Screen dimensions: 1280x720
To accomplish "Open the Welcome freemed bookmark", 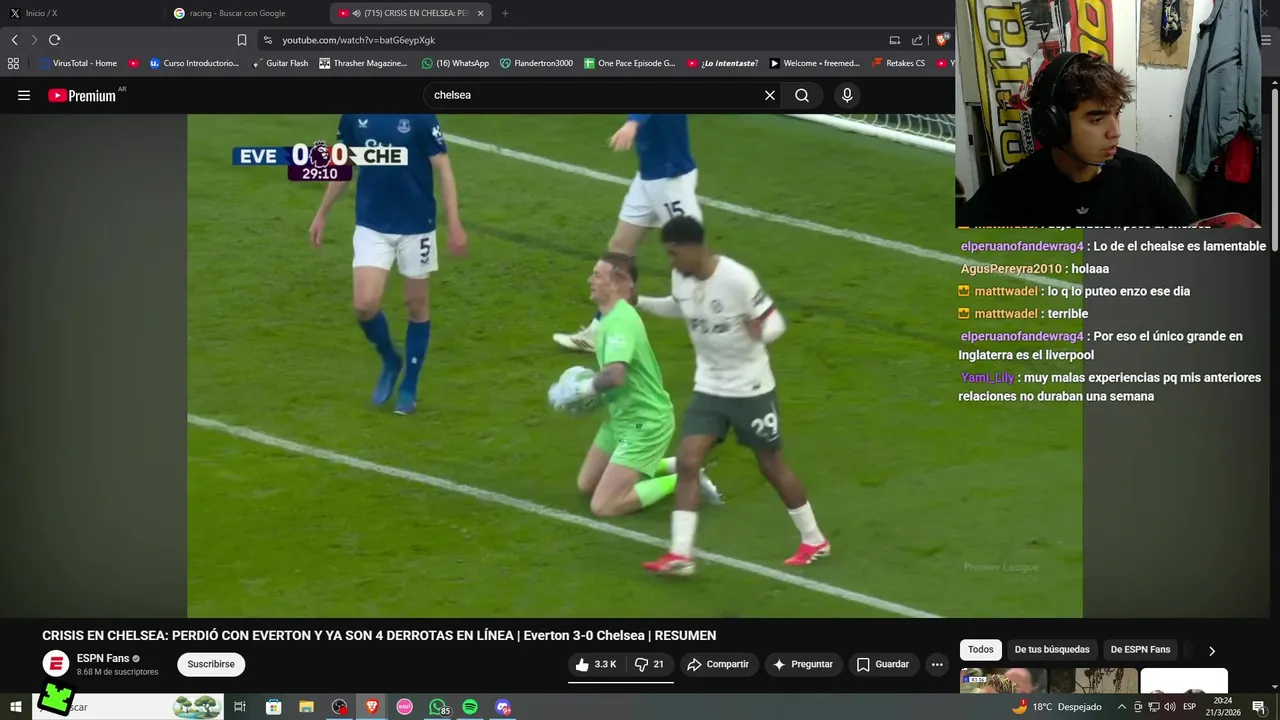I will tap(814, 63).
